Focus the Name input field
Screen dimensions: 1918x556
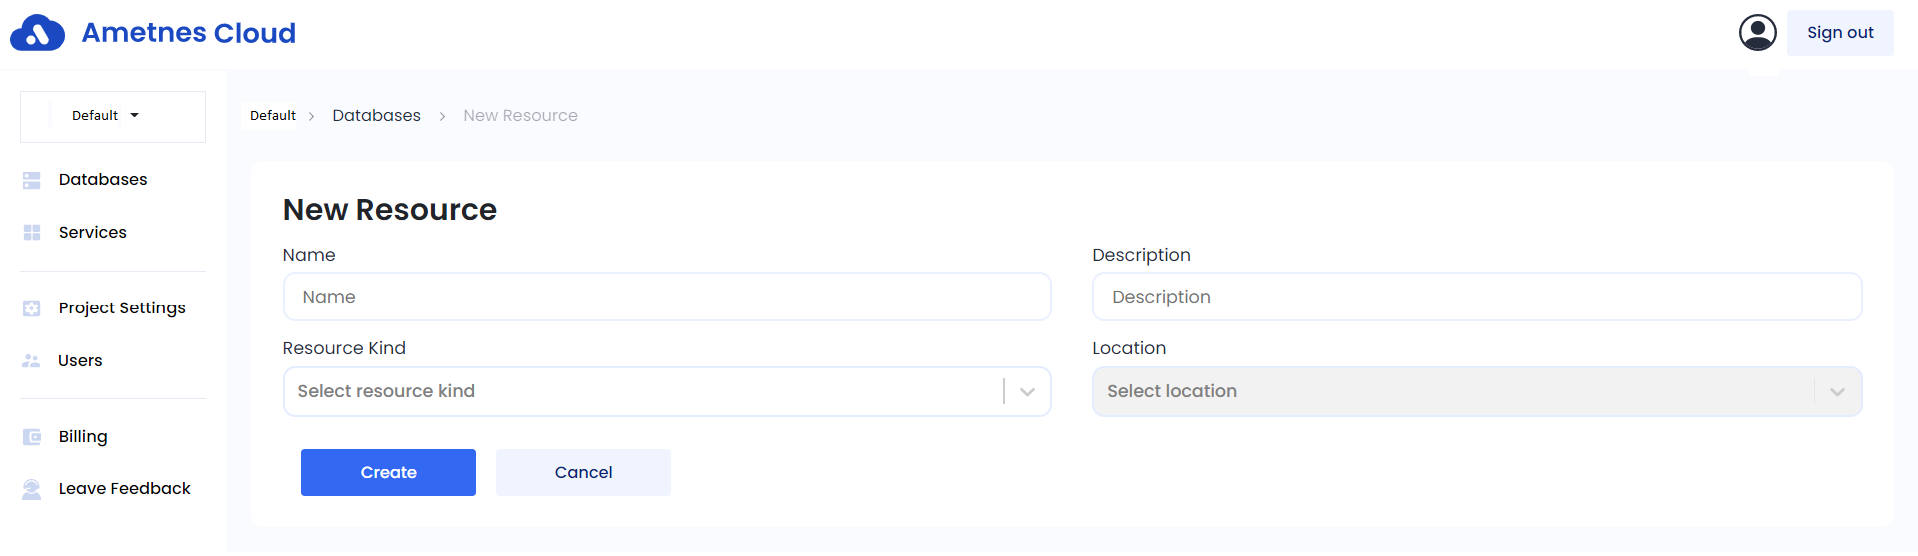(x=666, y=297)
